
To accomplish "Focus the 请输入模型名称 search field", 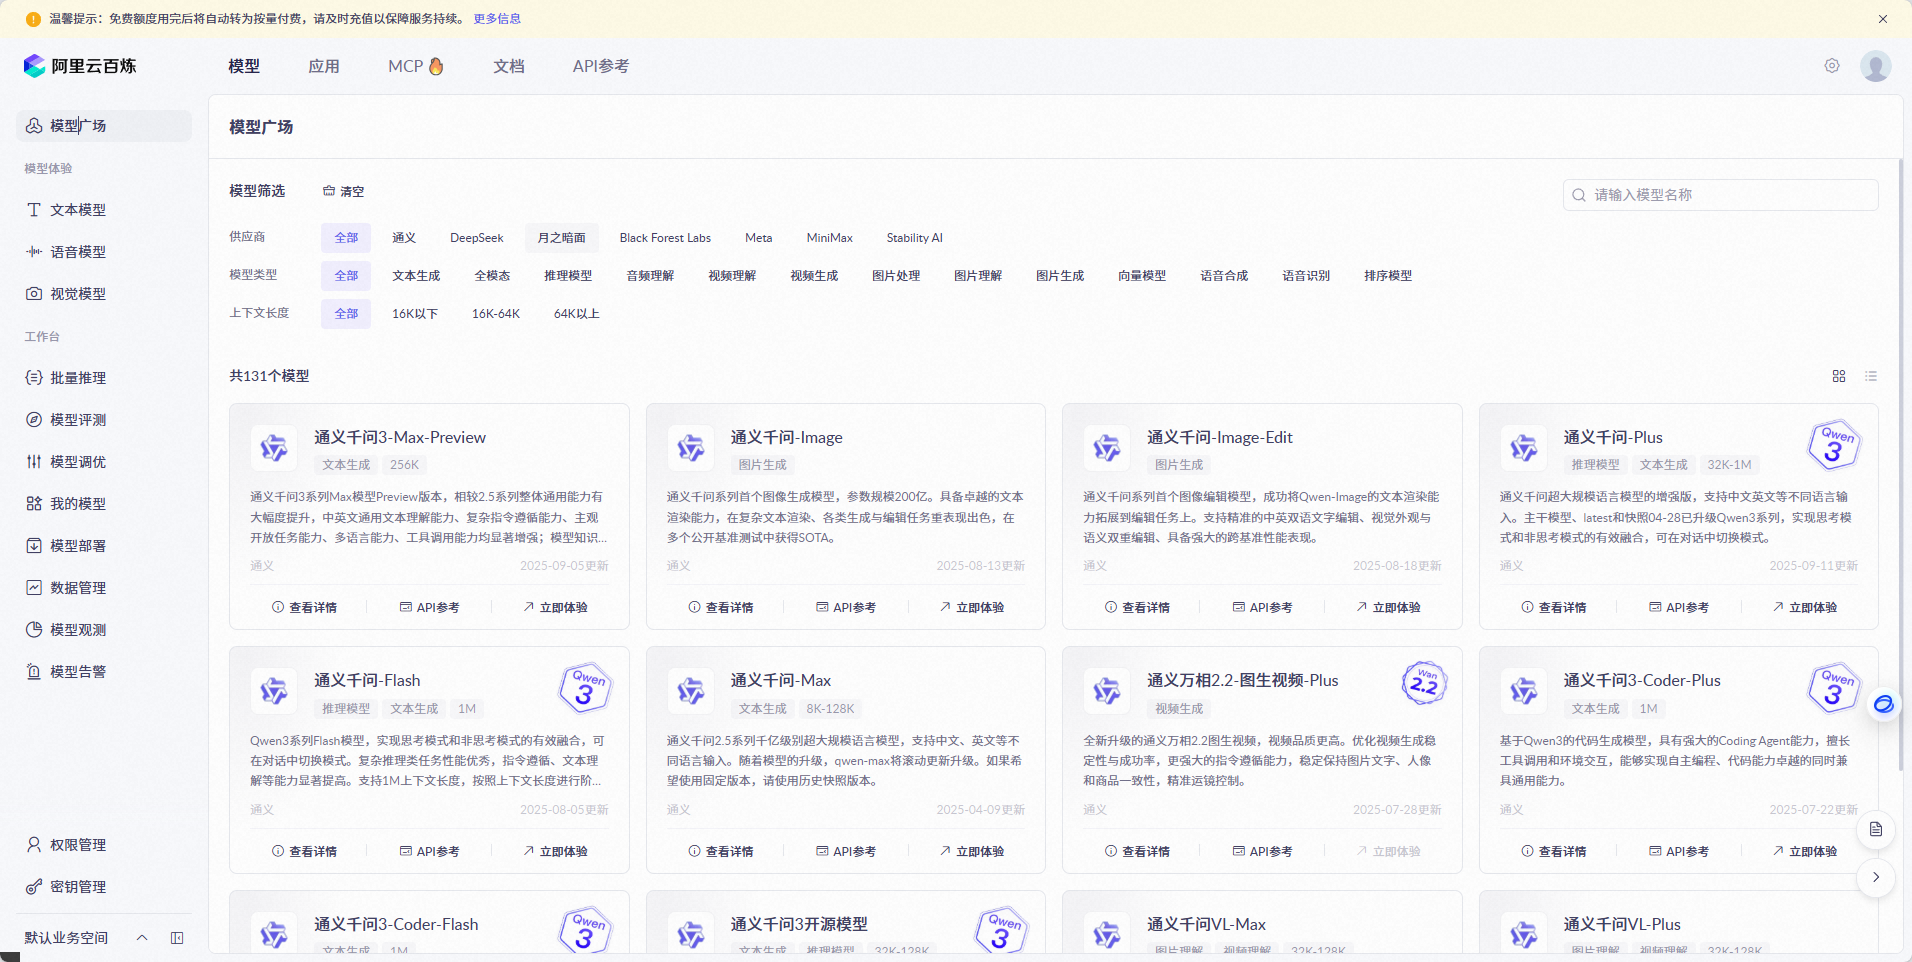I will [x=1720, y=195].
